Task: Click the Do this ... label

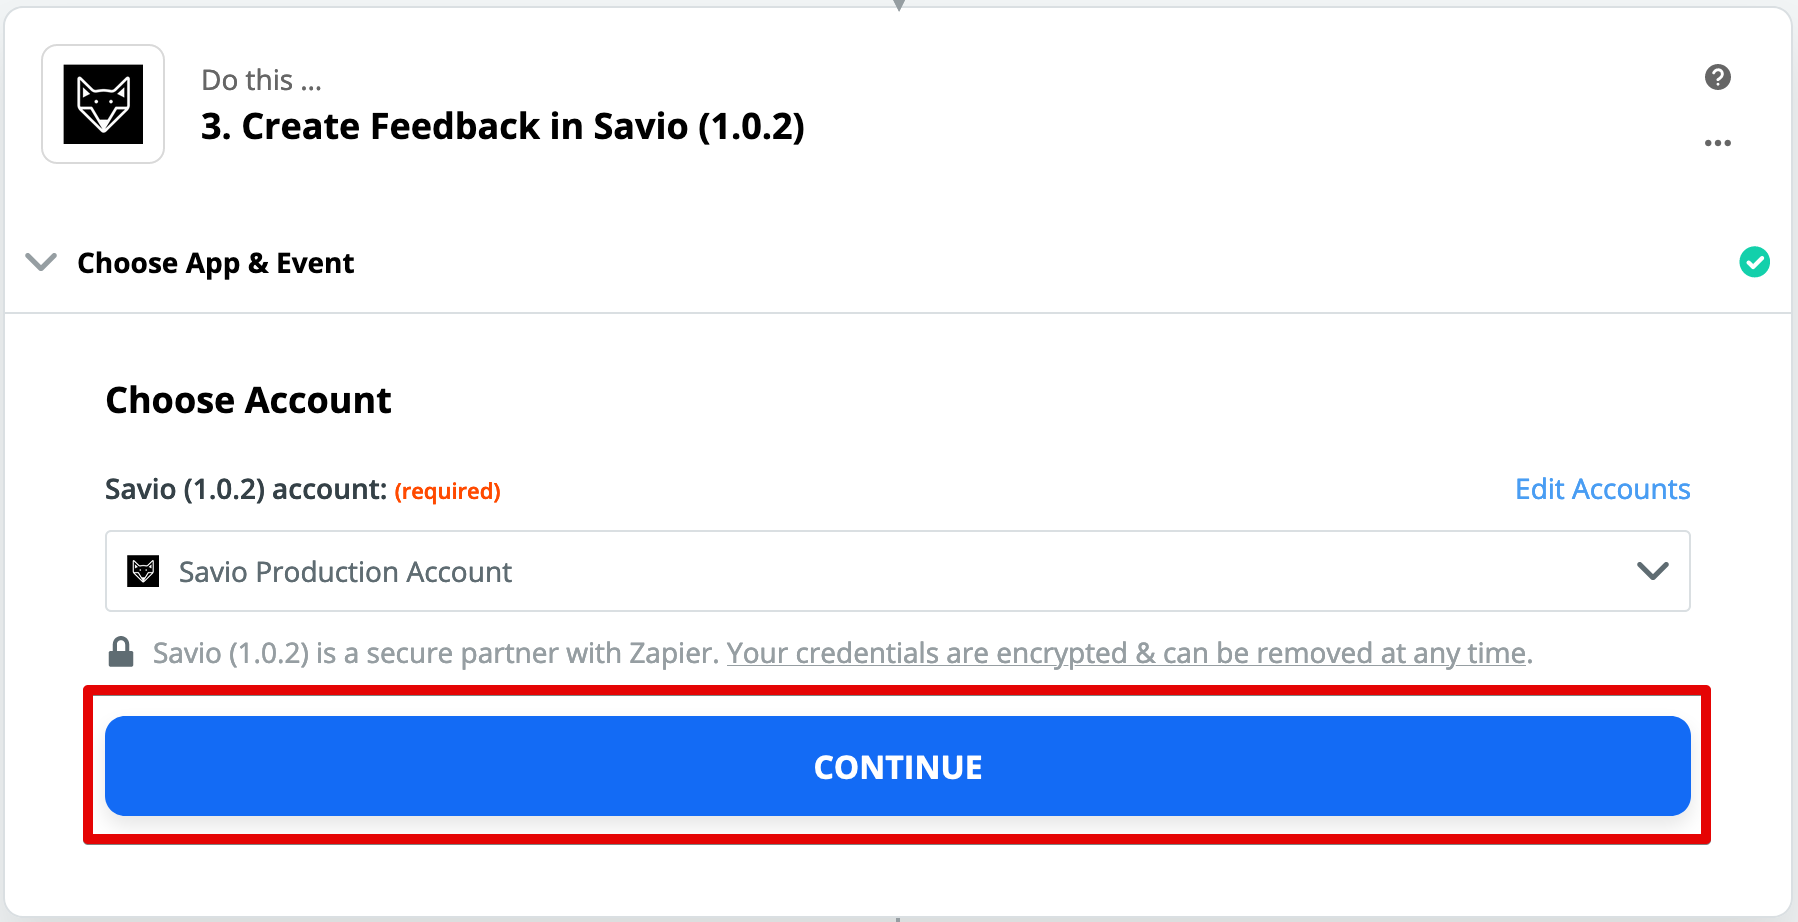Action: (261, 80)
